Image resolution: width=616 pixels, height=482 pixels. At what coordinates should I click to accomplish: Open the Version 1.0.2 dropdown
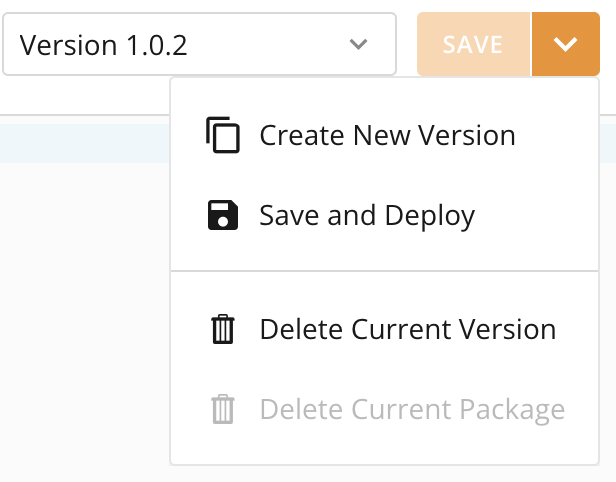tap(199, 44)
